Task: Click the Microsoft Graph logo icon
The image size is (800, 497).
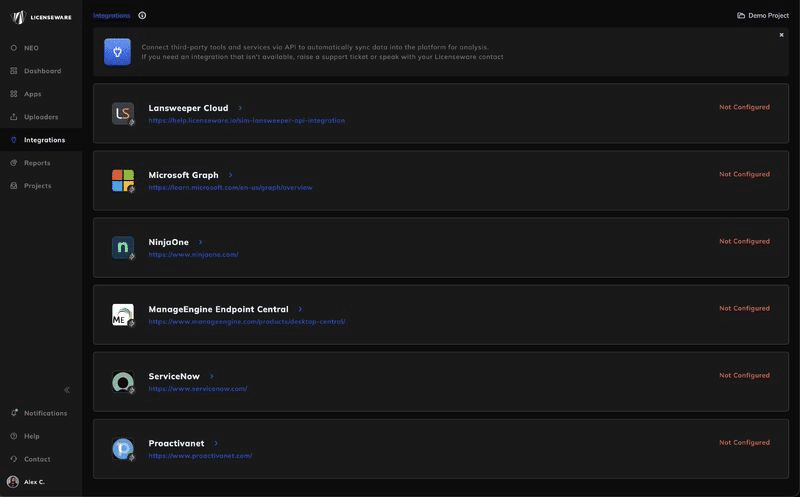Action: (123, 180)
